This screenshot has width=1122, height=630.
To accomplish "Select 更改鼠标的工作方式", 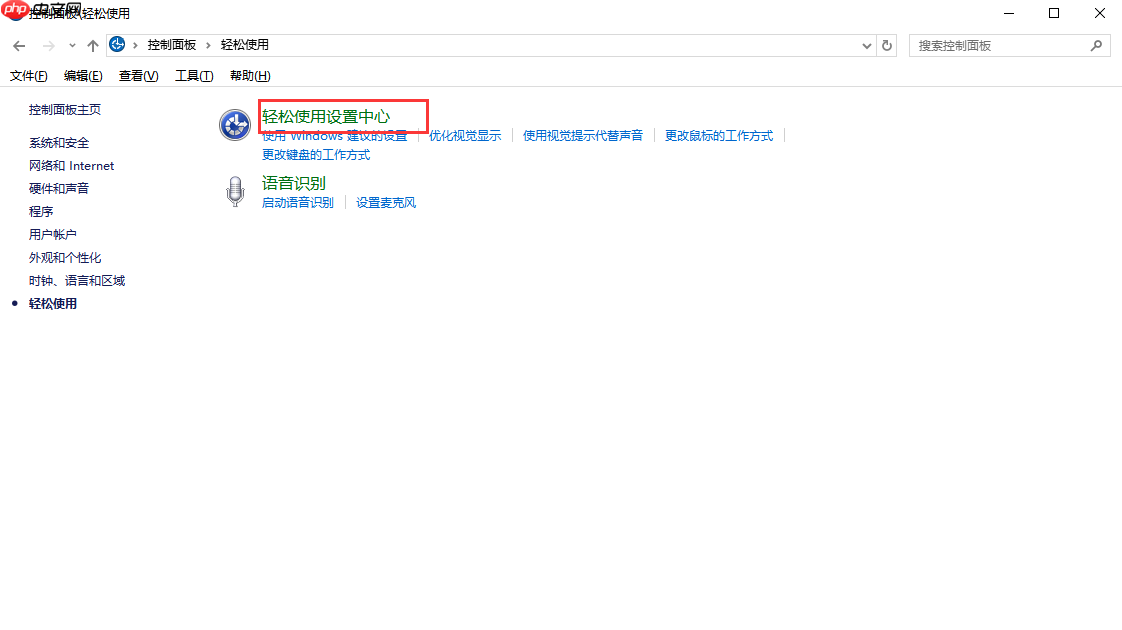I will (718, 135).
